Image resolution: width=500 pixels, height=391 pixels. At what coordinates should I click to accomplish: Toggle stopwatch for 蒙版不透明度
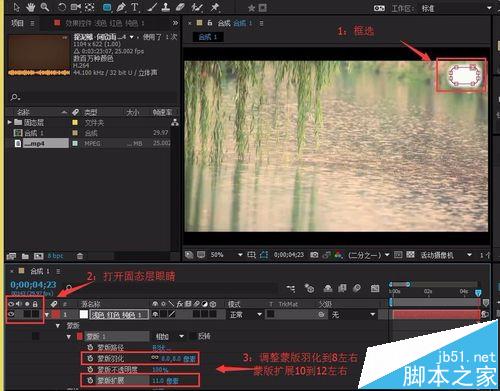pos(90,369)
